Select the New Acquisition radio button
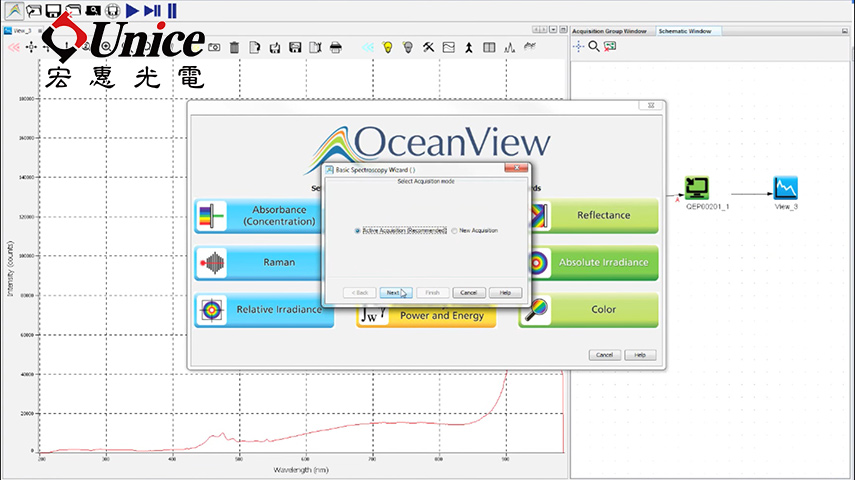This screenshot has width=855, height=480. pyautogui.click(x=454, y=231)
